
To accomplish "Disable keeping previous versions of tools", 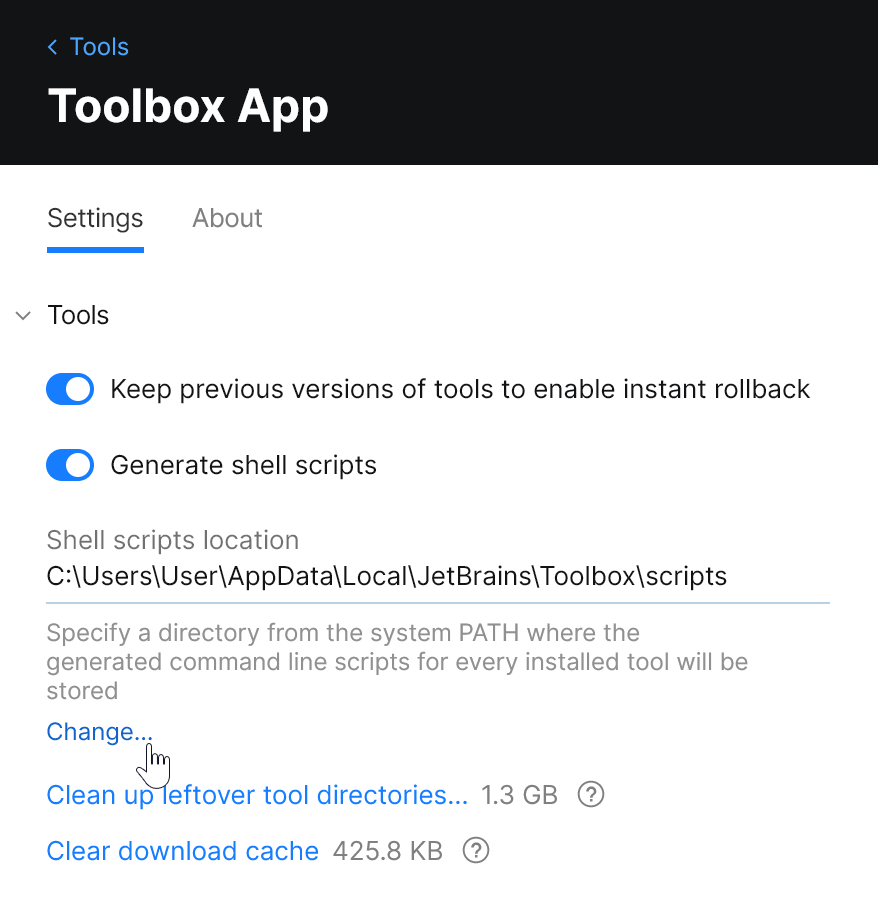I will [x=70, y=389].
